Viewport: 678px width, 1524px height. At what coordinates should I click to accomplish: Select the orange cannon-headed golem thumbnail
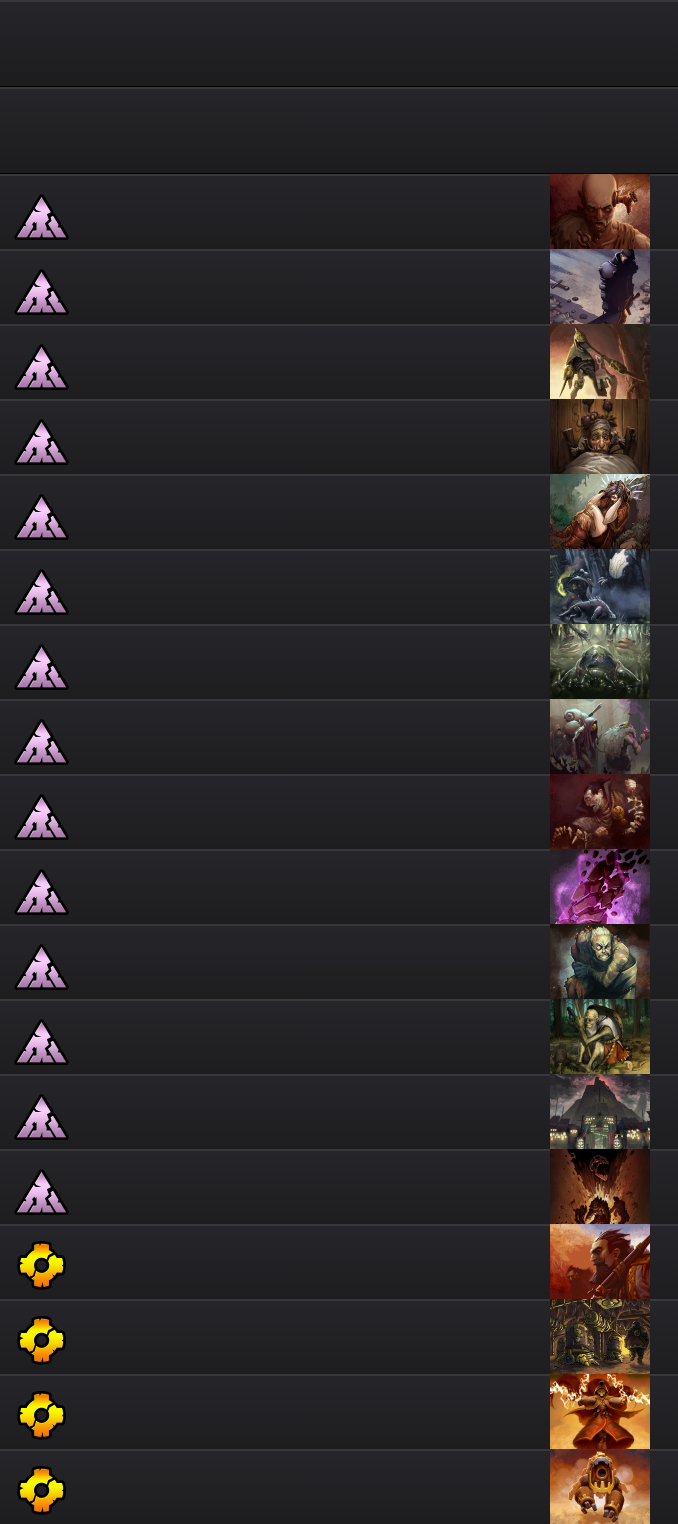[600, 1487]
